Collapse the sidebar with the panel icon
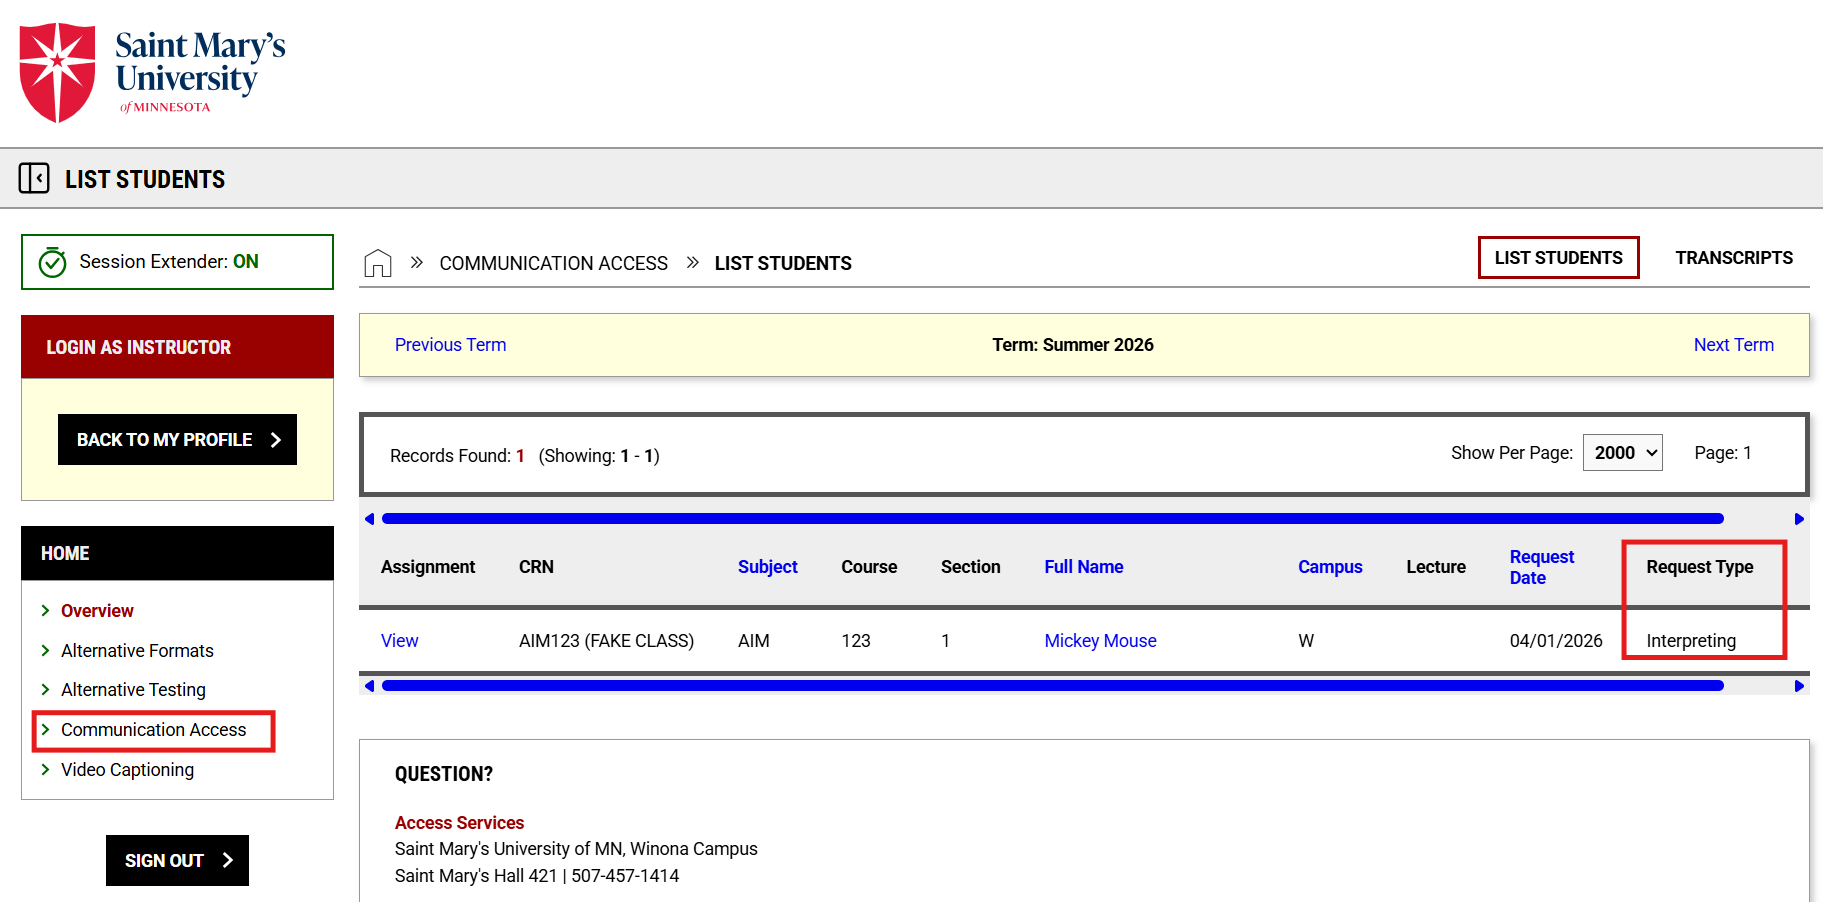The image size is (1823, 902). click(34, 178)
